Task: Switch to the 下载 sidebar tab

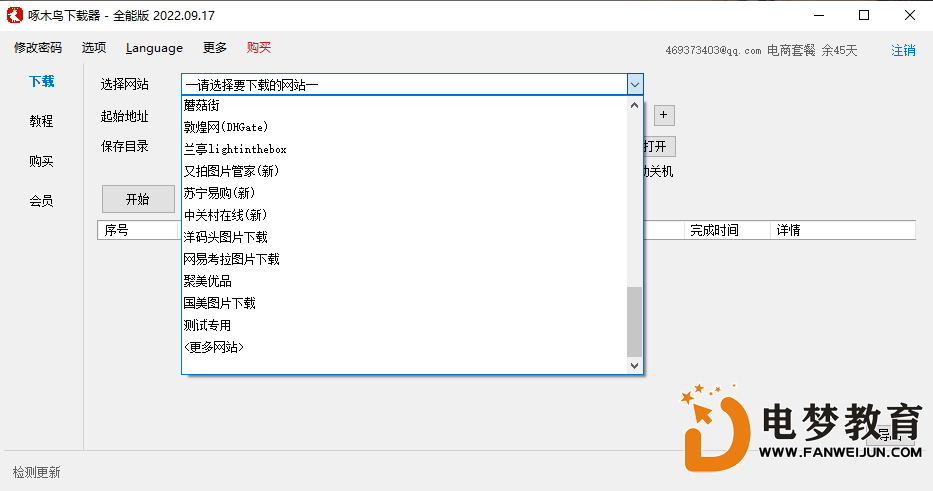Action: click(42, 81)
